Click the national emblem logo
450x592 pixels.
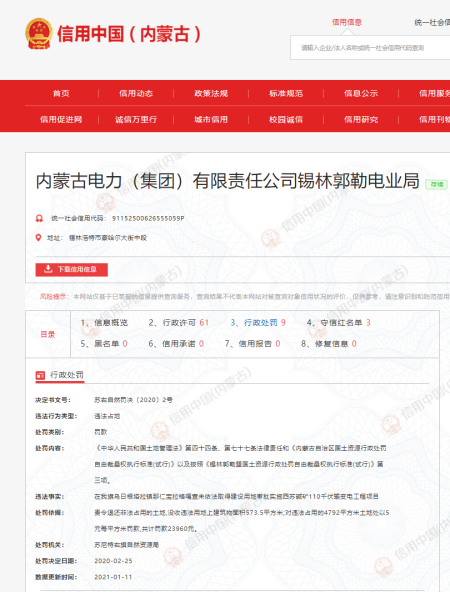[39, 34]
